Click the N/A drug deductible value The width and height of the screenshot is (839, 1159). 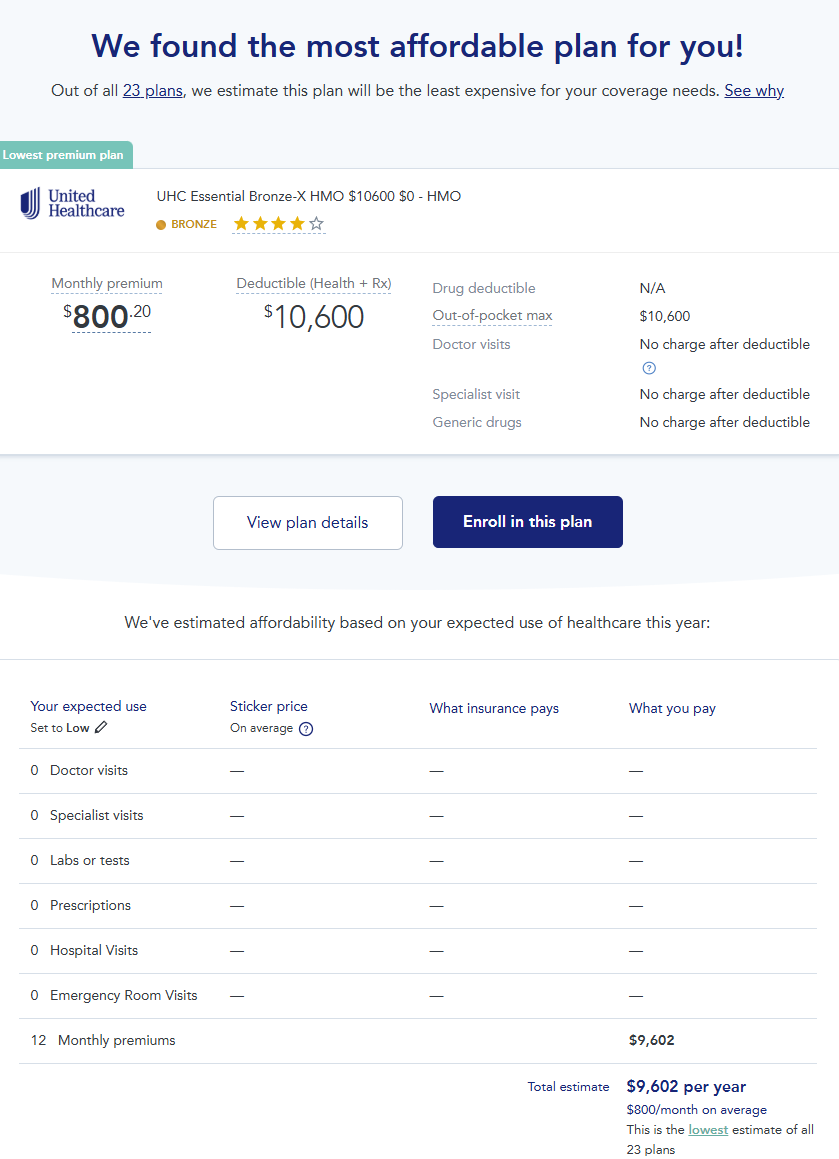coord(653,288)
